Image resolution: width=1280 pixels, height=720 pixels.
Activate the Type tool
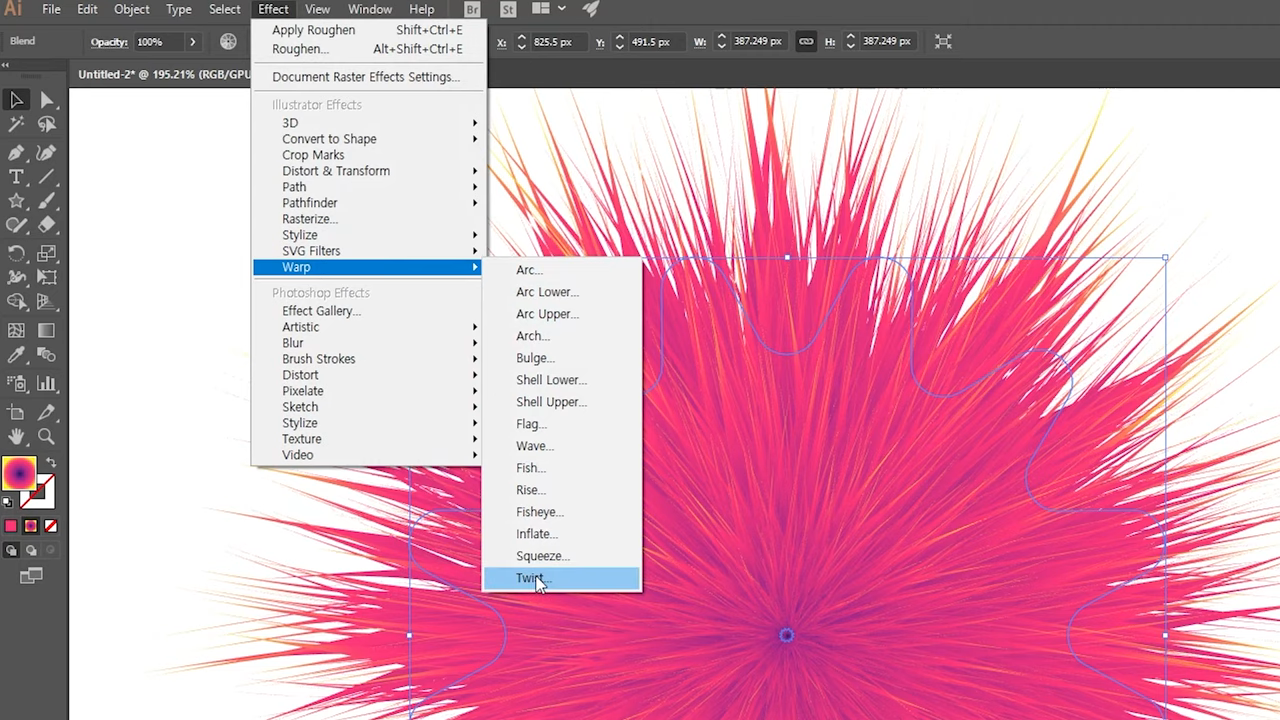click(x=16, y=177)
